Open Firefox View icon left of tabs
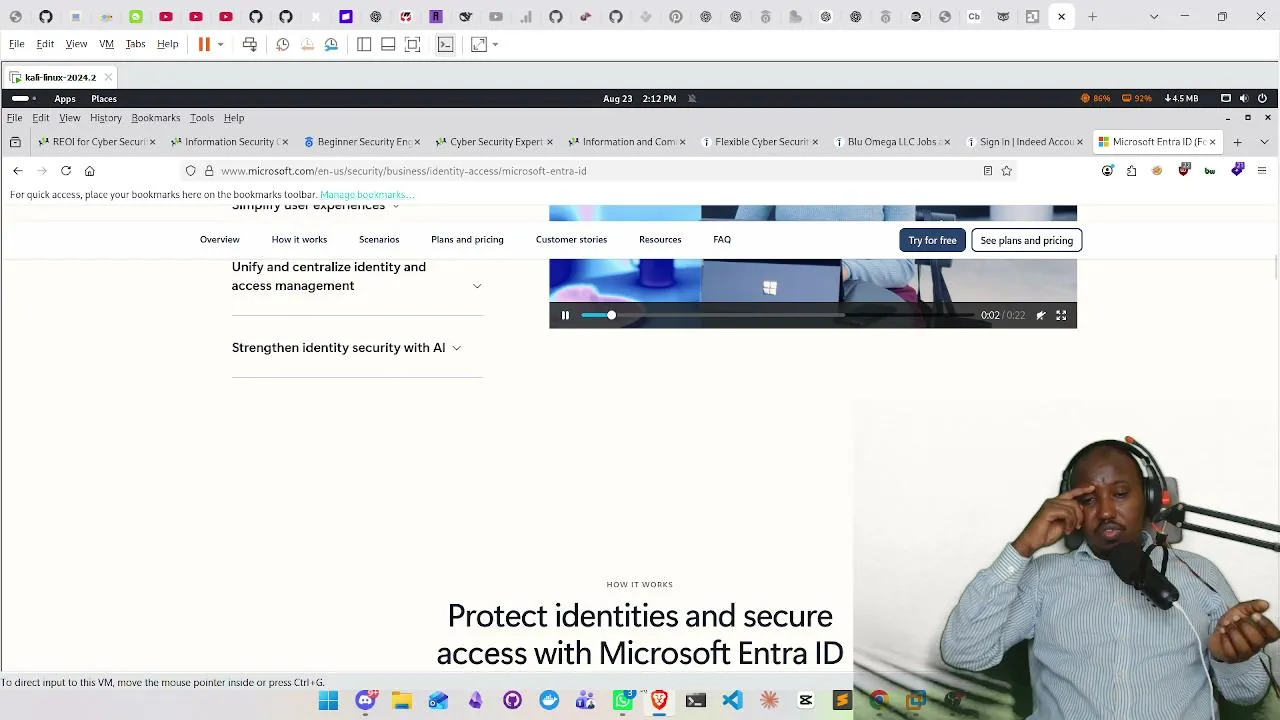The height and width of the screenshot is (720, 1280). [15, 142]
